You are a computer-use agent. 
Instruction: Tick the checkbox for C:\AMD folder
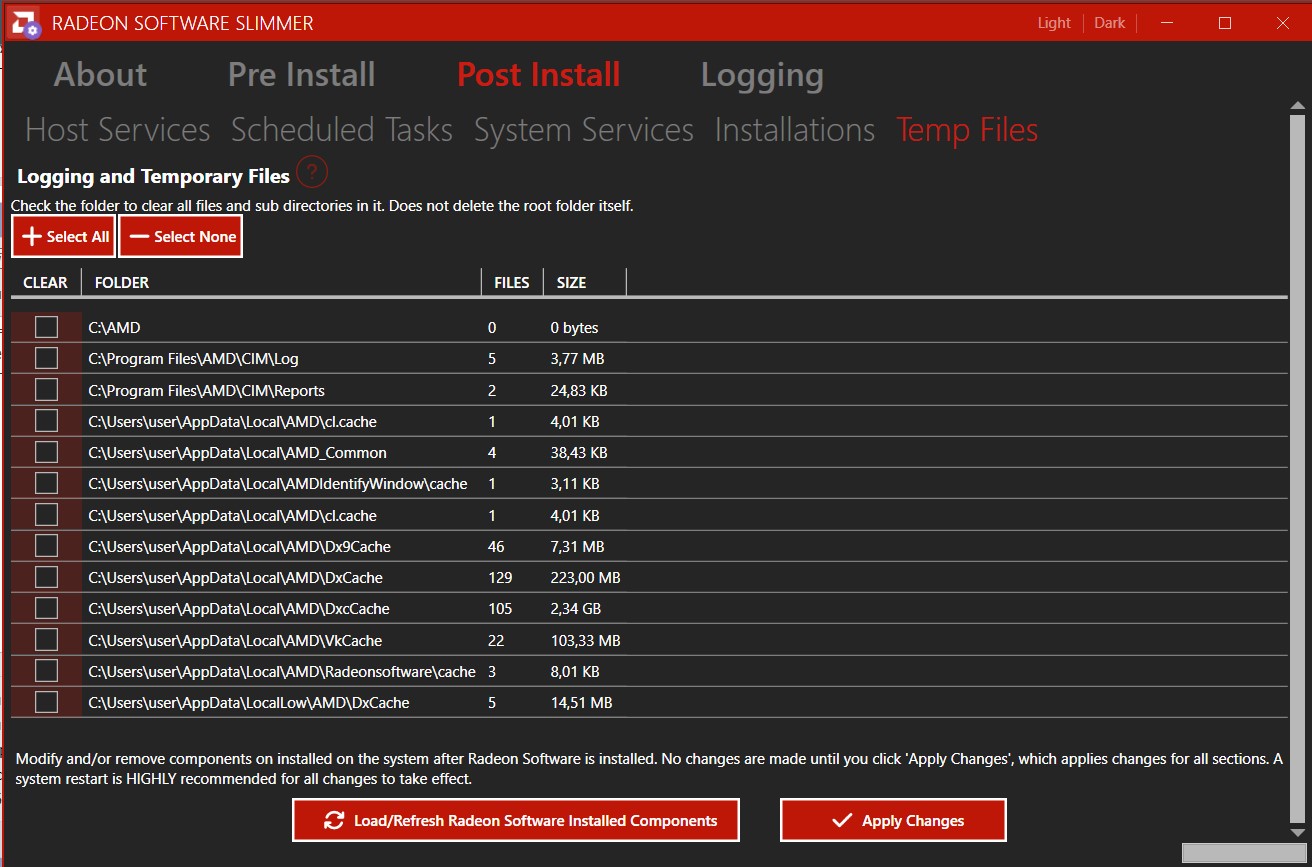click(x=46, y=327)
